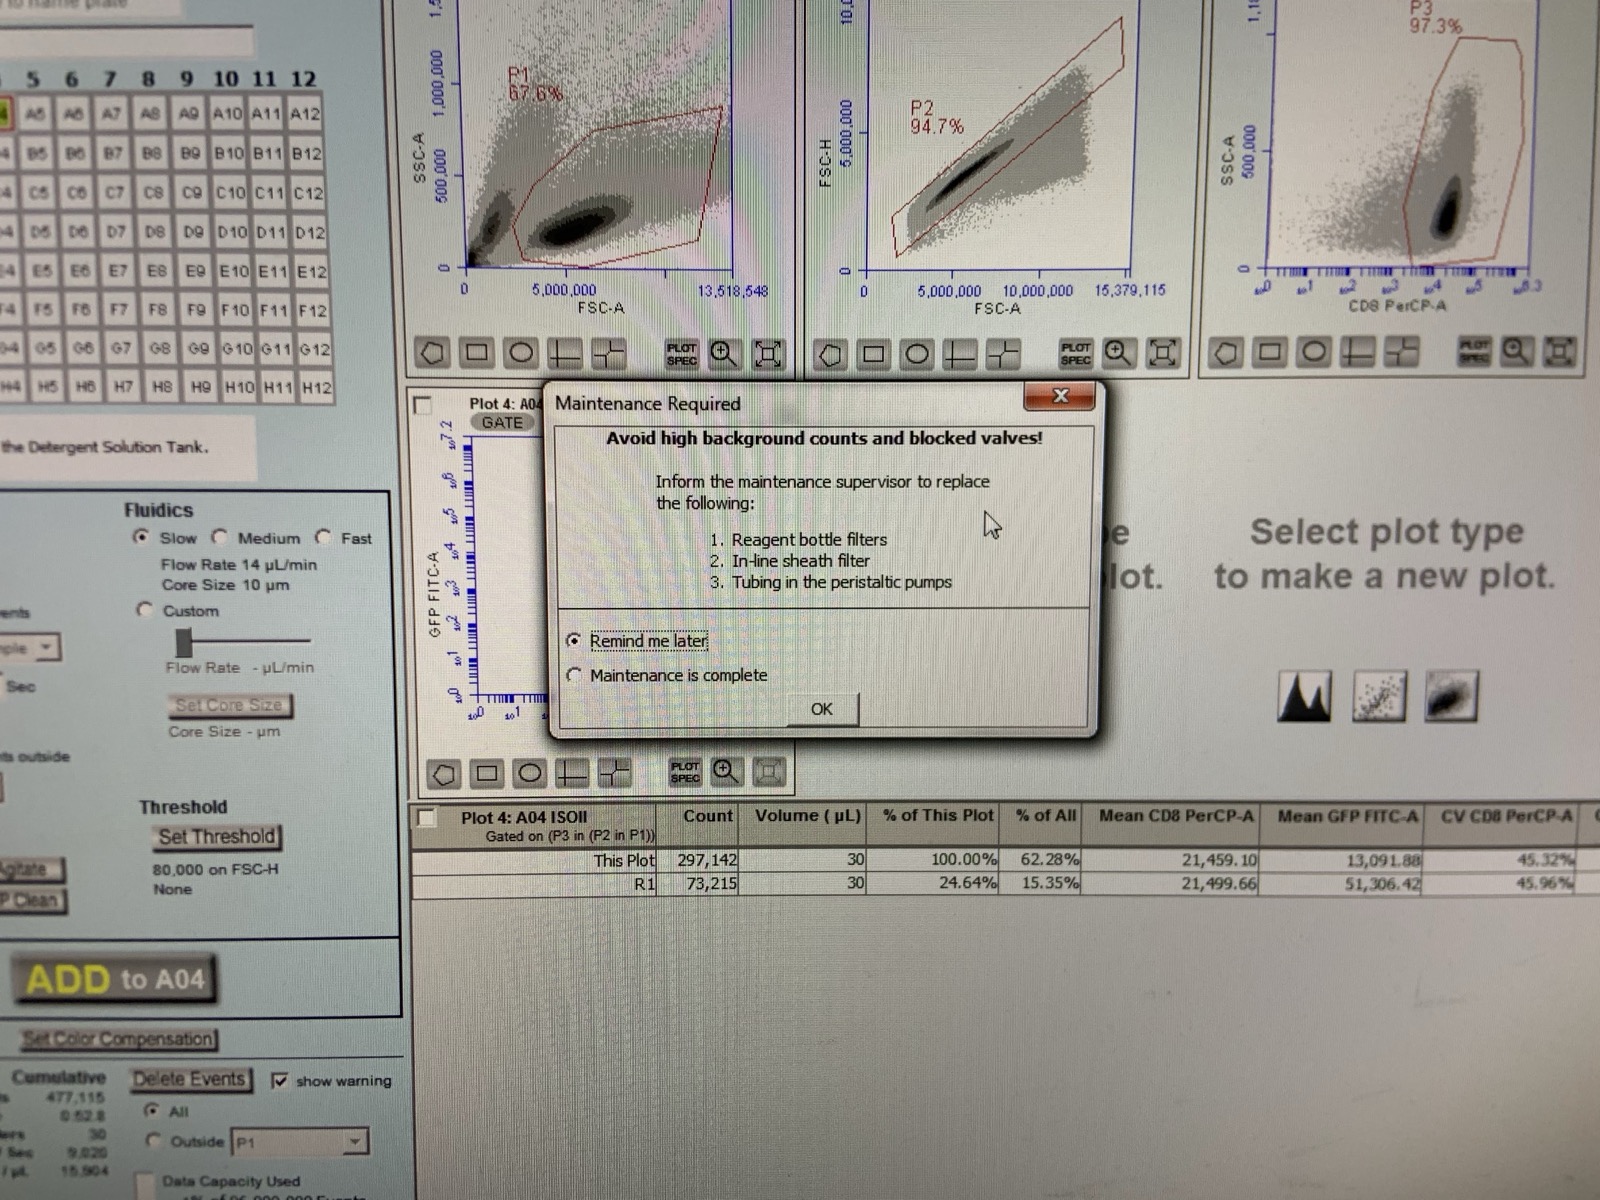Image resolution: width=1600 pixels, height=1200 pixels.
Task: Select well D10 in plate grid
Action: point(231,232)
